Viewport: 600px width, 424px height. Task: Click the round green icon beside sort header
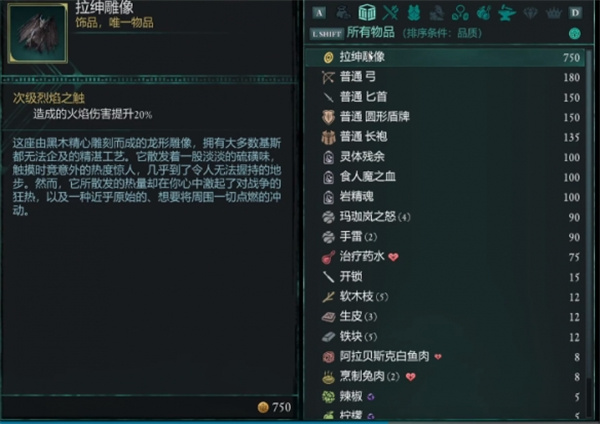(x=574, y=34)
